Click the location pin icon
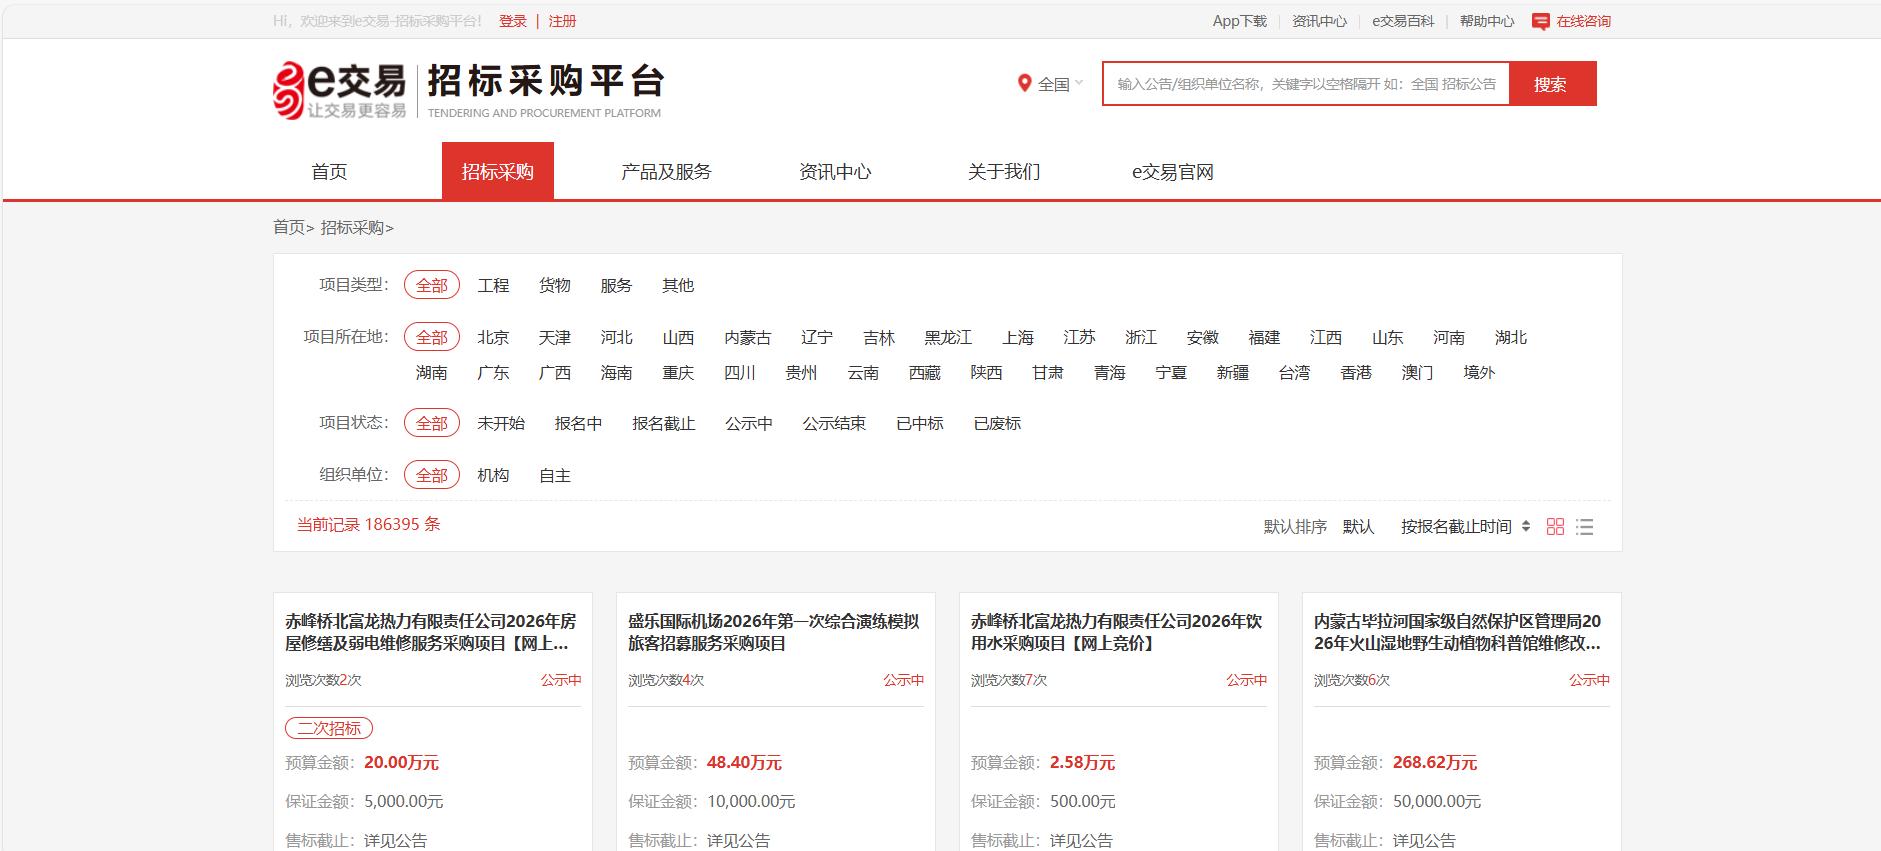Image resolution: width=1881 pixels, height=851 pixels. point(1024,84)
